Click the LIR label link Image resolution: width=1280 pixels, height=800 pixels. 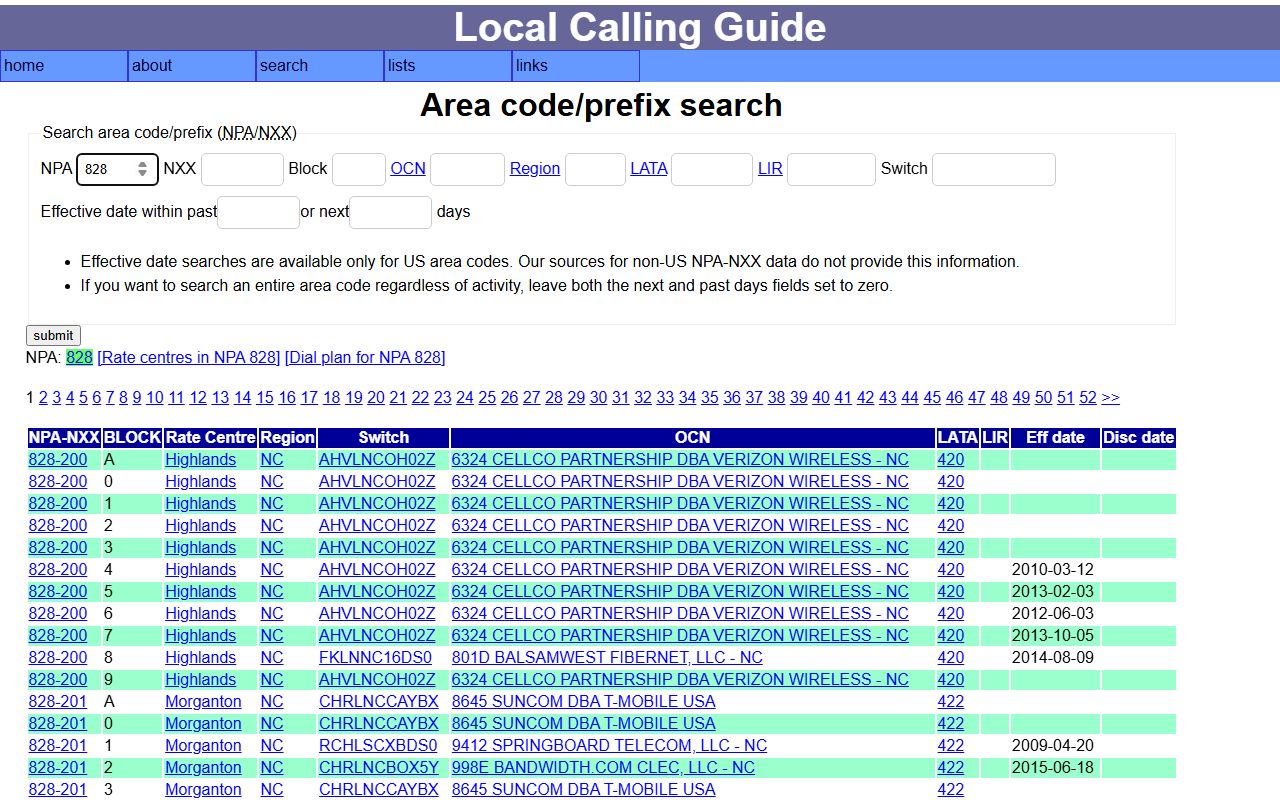click(x=770, y=169)
